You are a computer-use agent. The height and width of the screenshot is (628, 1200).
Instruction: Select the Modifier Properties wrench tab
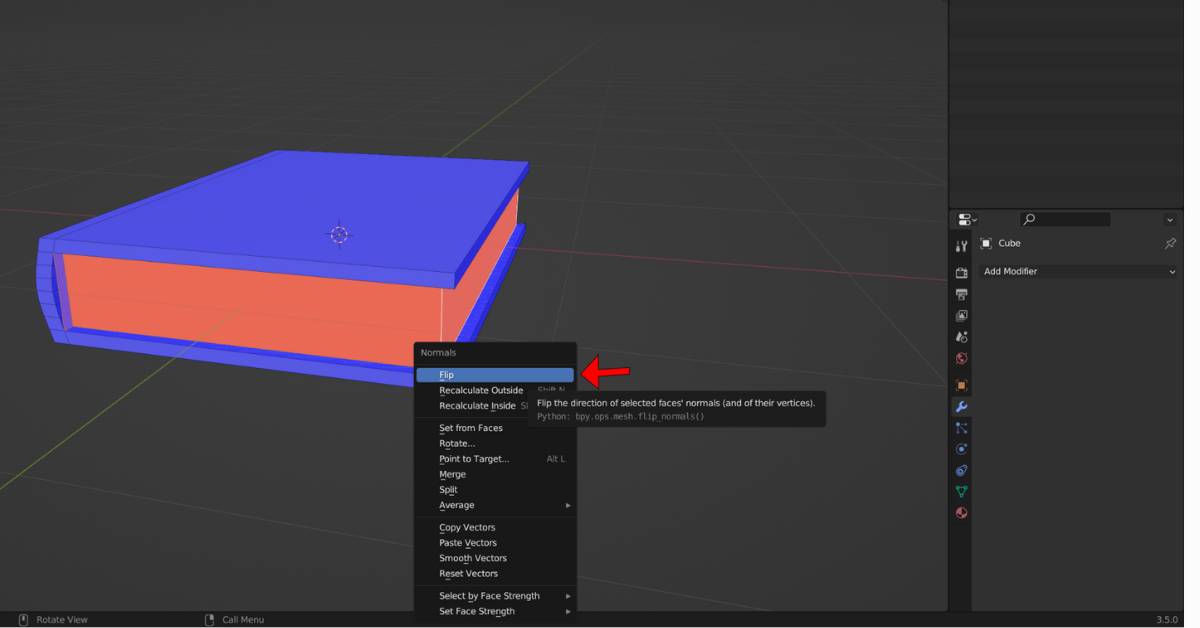(960, 407)
